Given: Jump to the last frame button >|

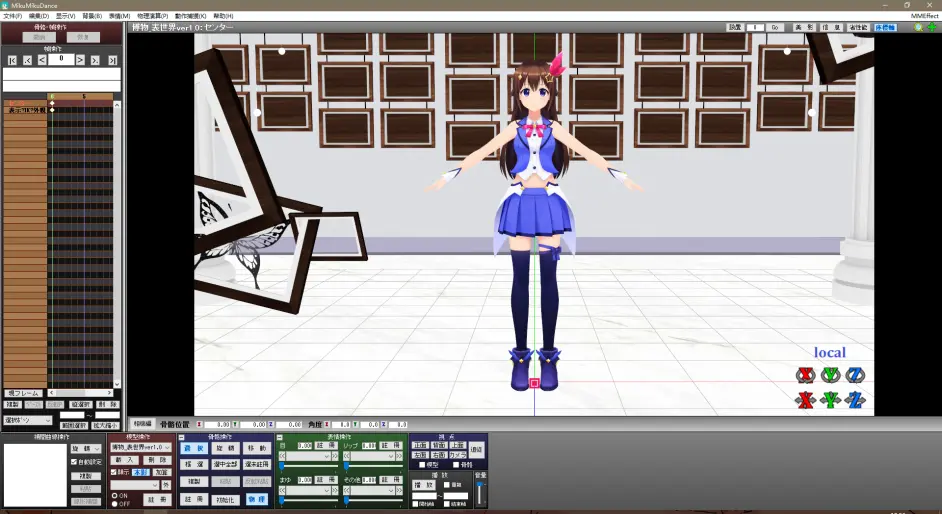Looking at the screenshot, I should [112, 60].
